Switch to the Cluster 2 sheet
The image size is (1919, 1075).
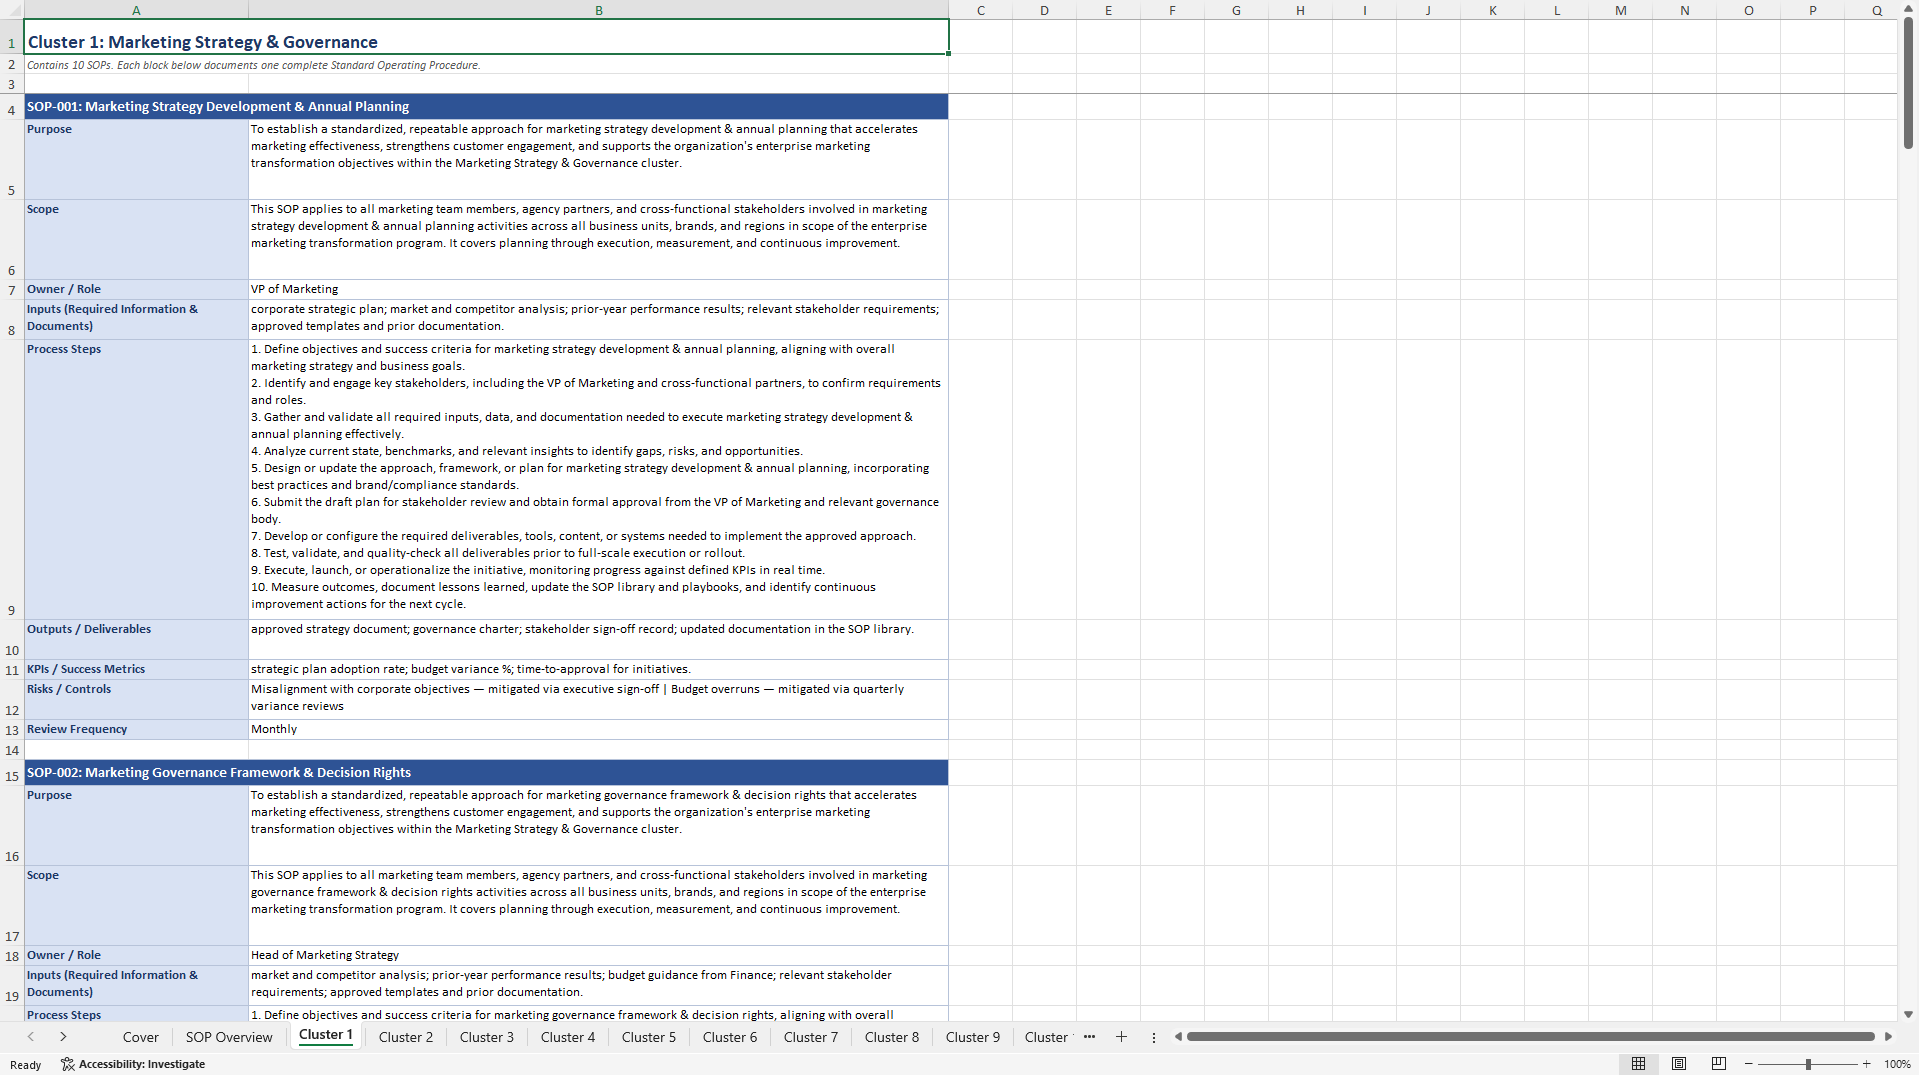point(406,1037)
